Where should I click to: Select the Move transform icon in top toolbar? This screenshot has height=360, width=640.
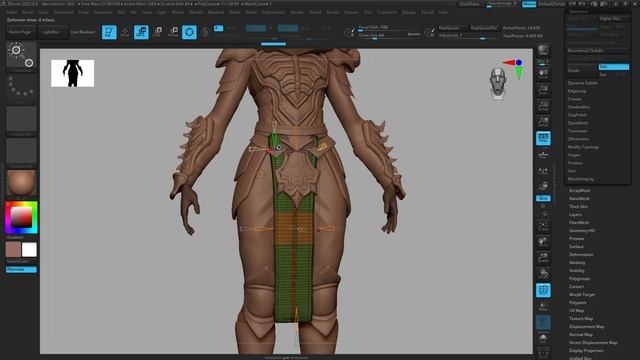click(x=141, y=32)
